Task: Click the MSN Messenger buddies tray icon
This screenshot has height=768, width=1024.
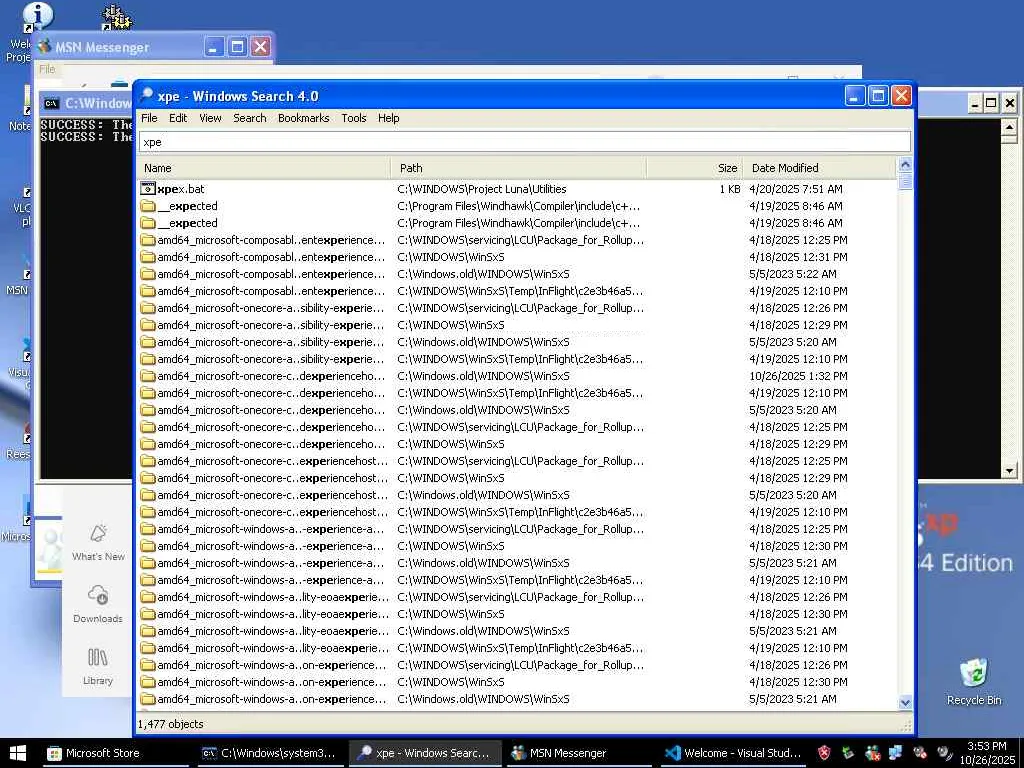Action: [x=872, y=753]
